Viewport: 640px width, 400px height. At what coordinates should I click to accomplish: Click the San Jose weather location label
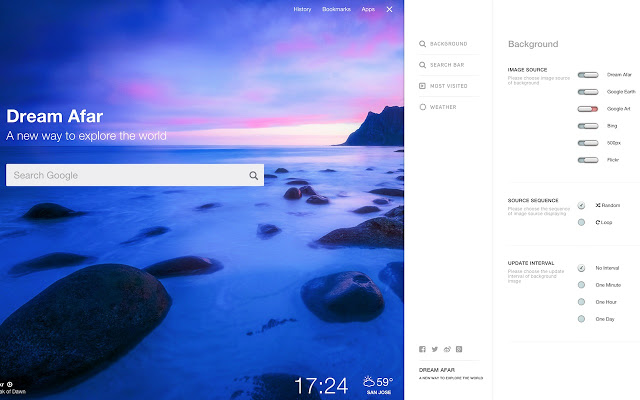(379, 392)
